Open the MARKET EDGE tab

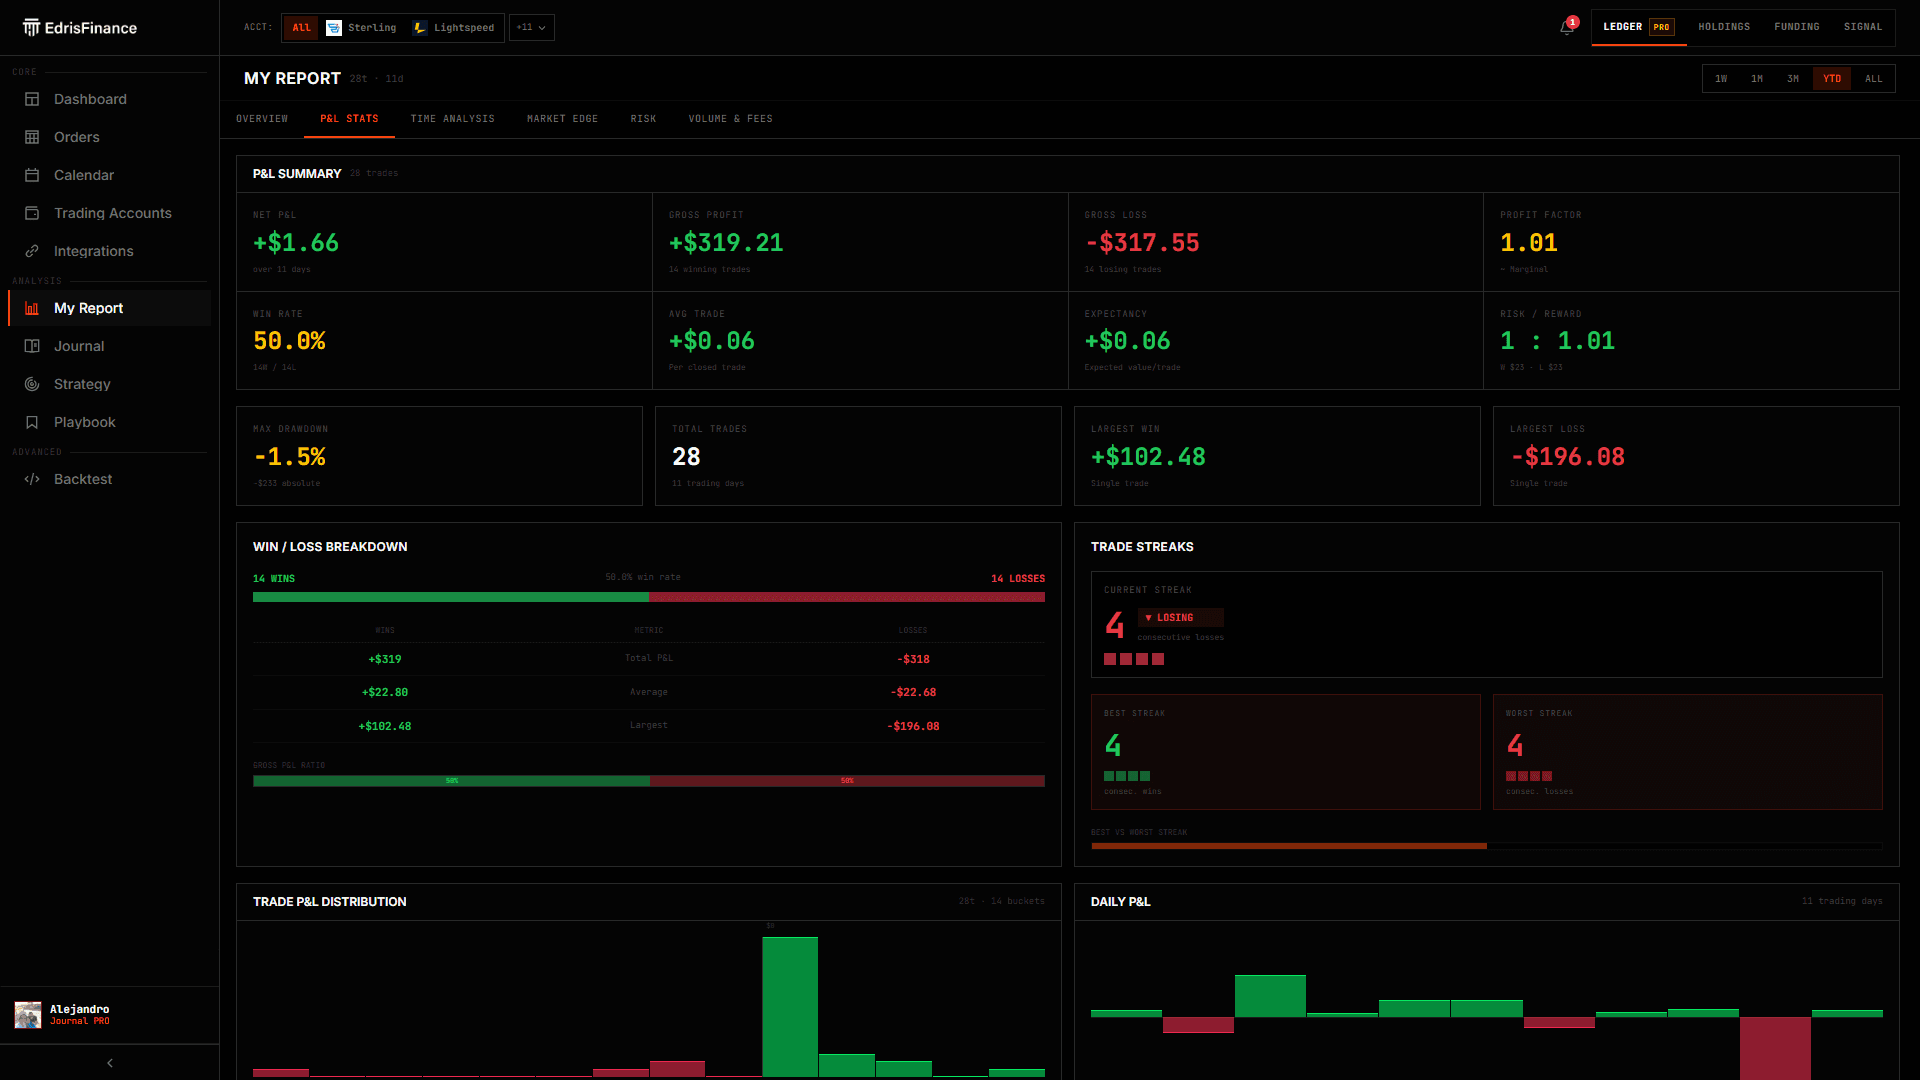click(562, 119)
